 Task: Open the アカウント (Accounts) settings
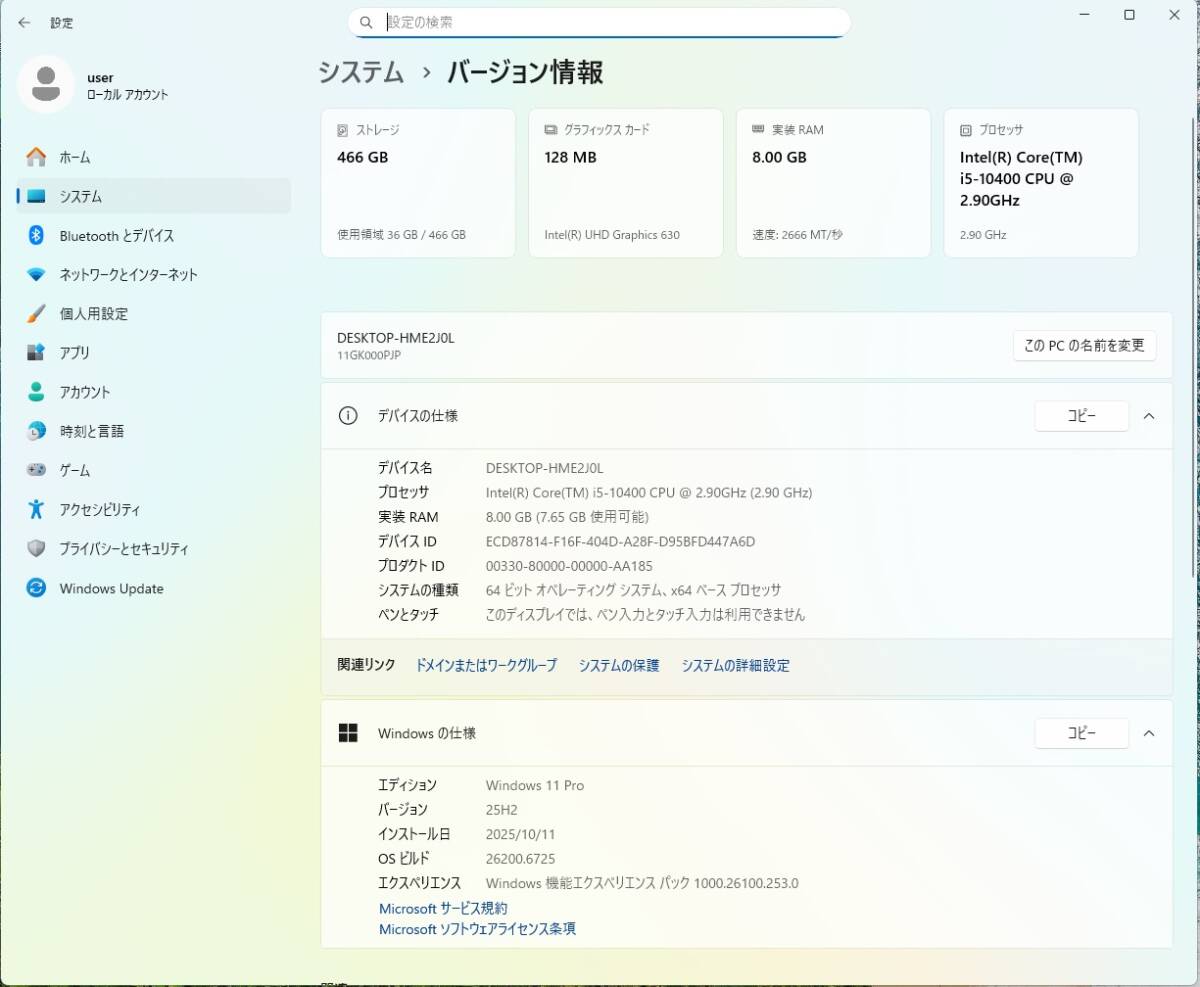[x=84, y=392]
